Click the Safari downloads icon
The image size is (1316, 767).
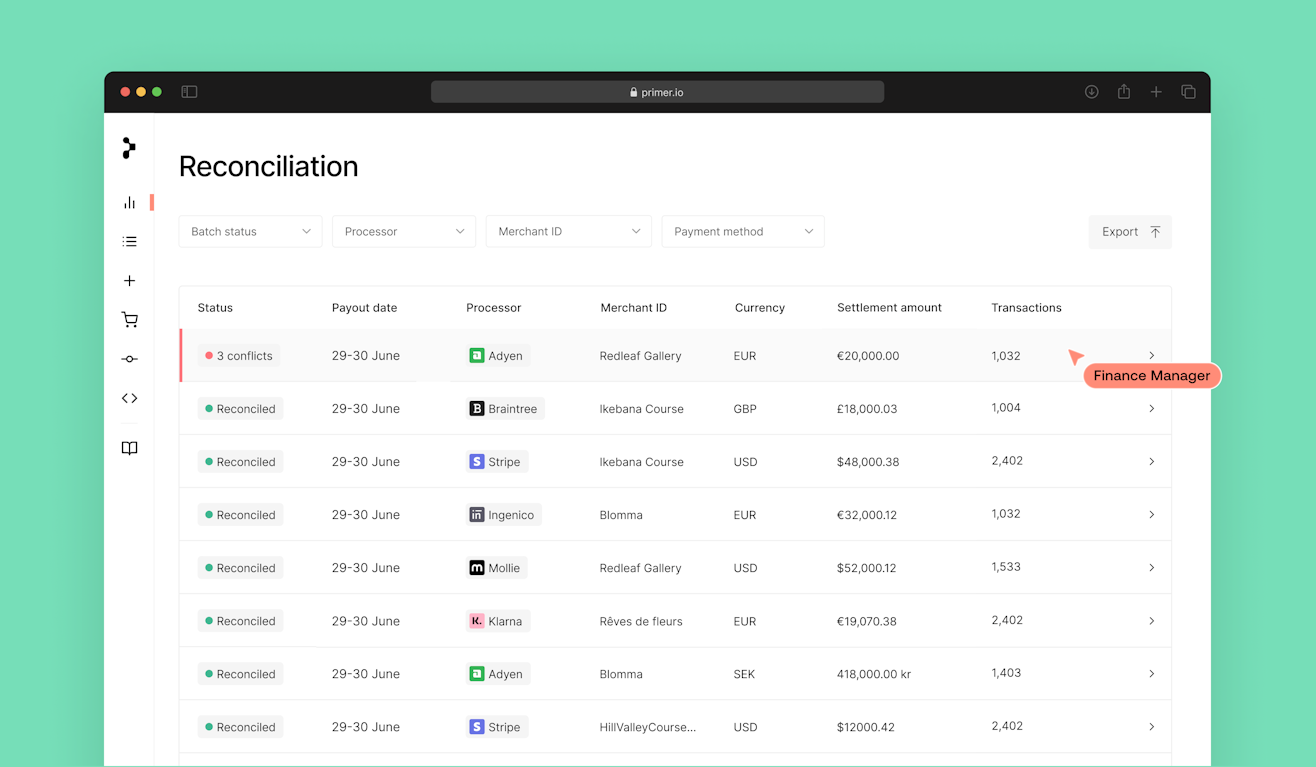1091,92
